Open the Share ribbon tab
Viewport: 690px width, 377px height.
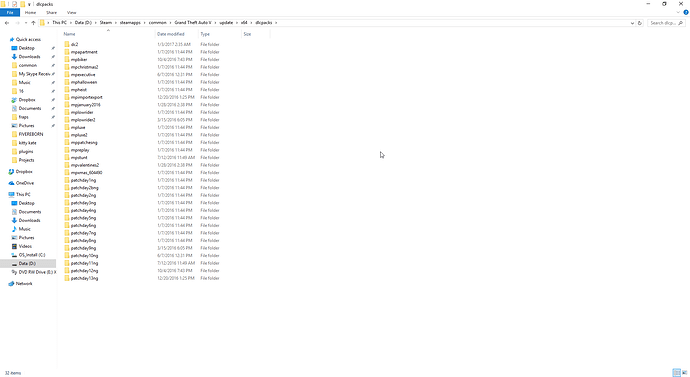click(x=51, y=12)
